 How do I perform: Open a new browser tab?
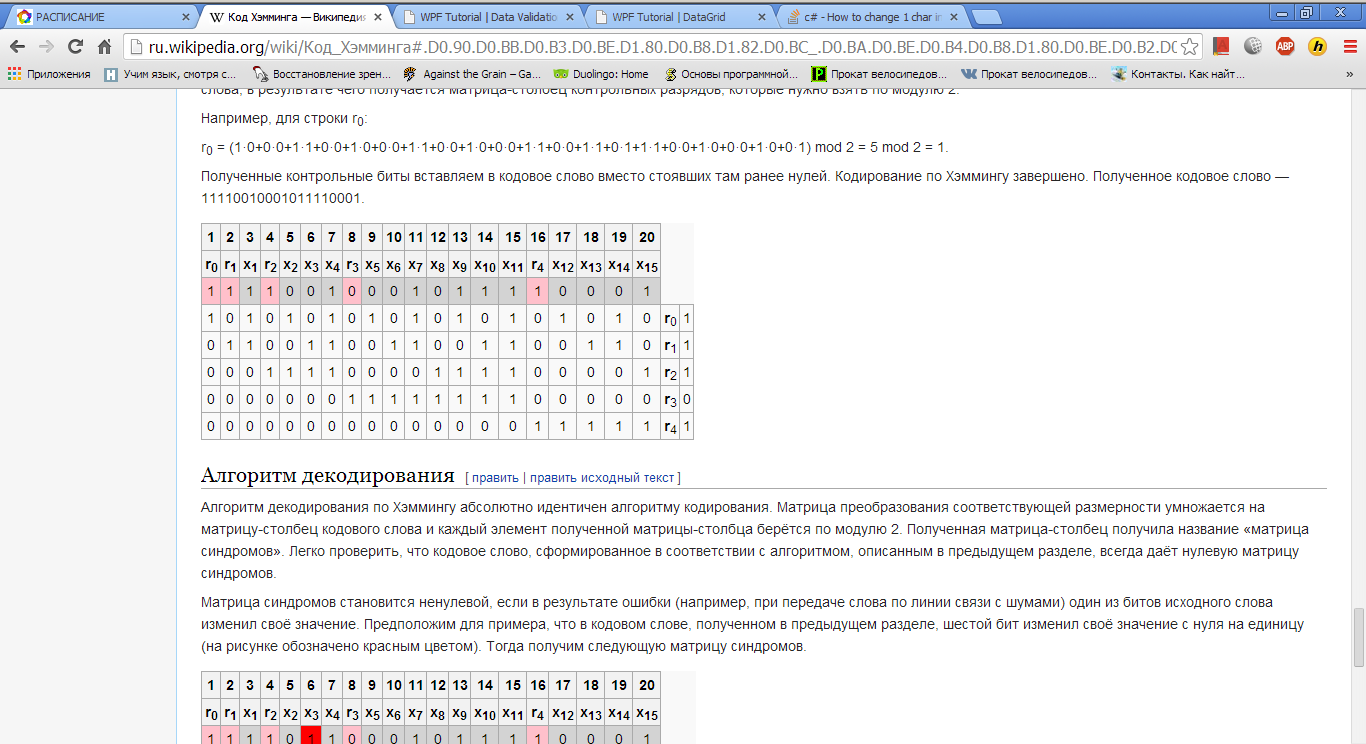(x=986, y=17)
